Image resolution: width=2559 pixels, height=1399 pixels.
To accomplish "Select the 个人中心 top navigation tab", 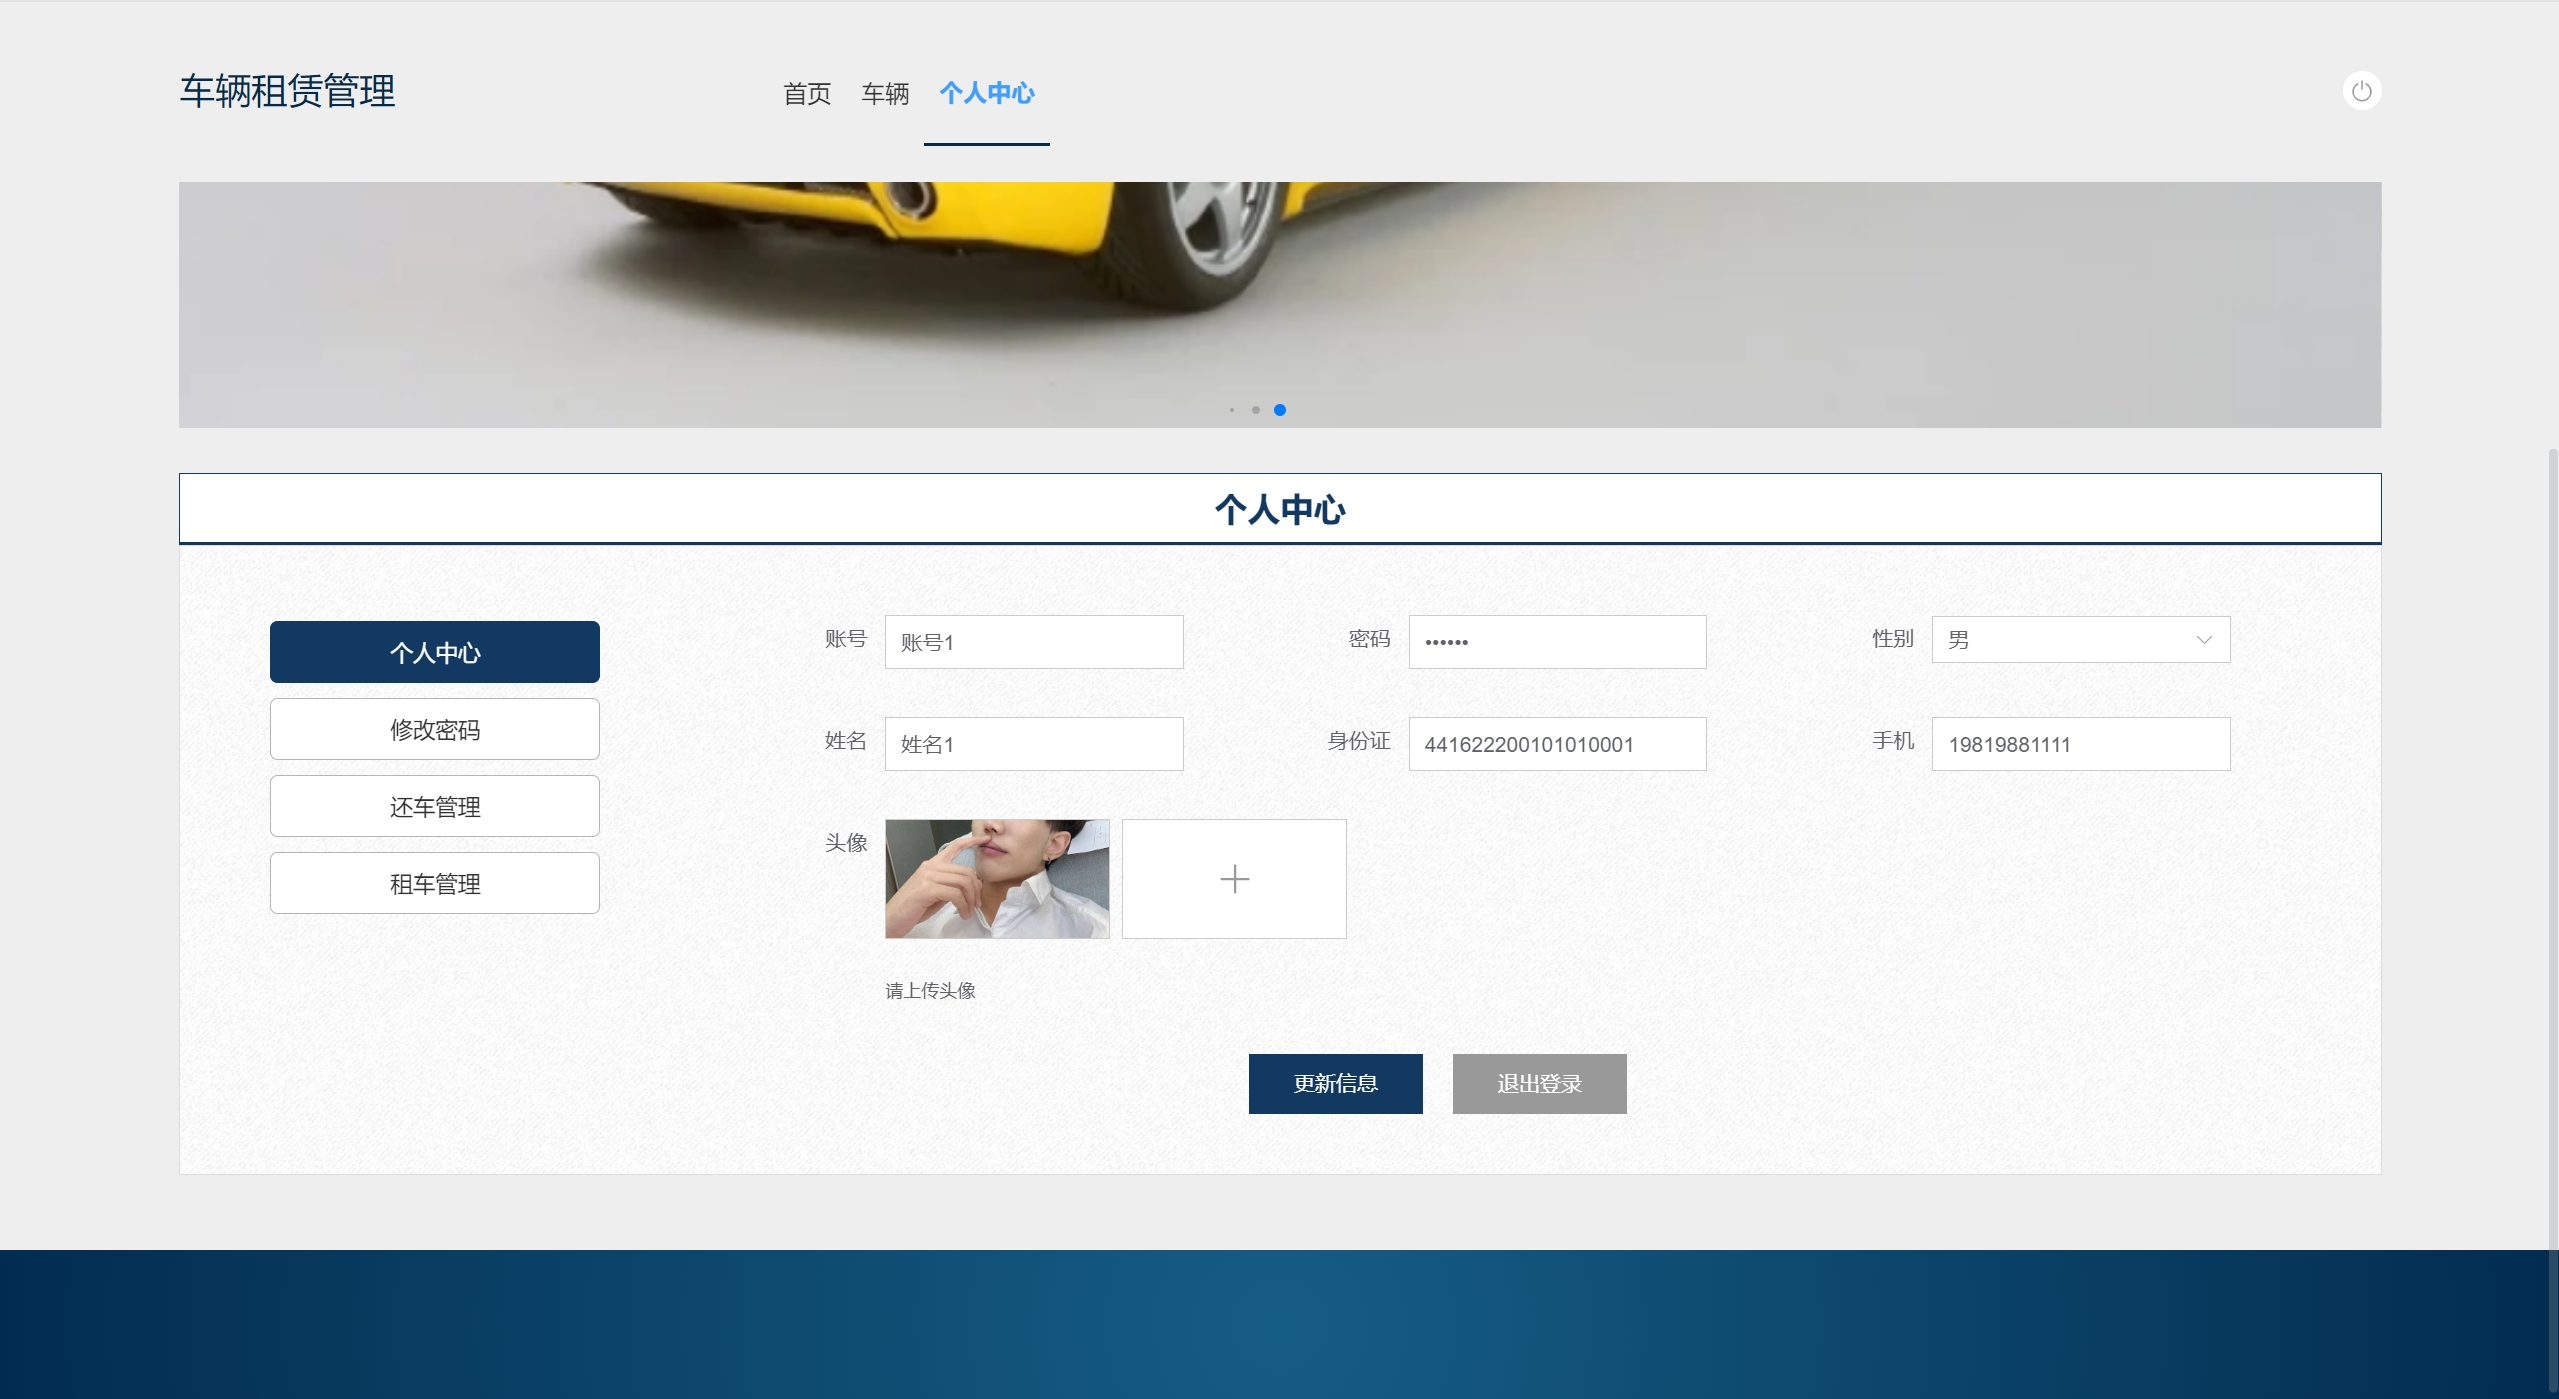I will 986,94.
